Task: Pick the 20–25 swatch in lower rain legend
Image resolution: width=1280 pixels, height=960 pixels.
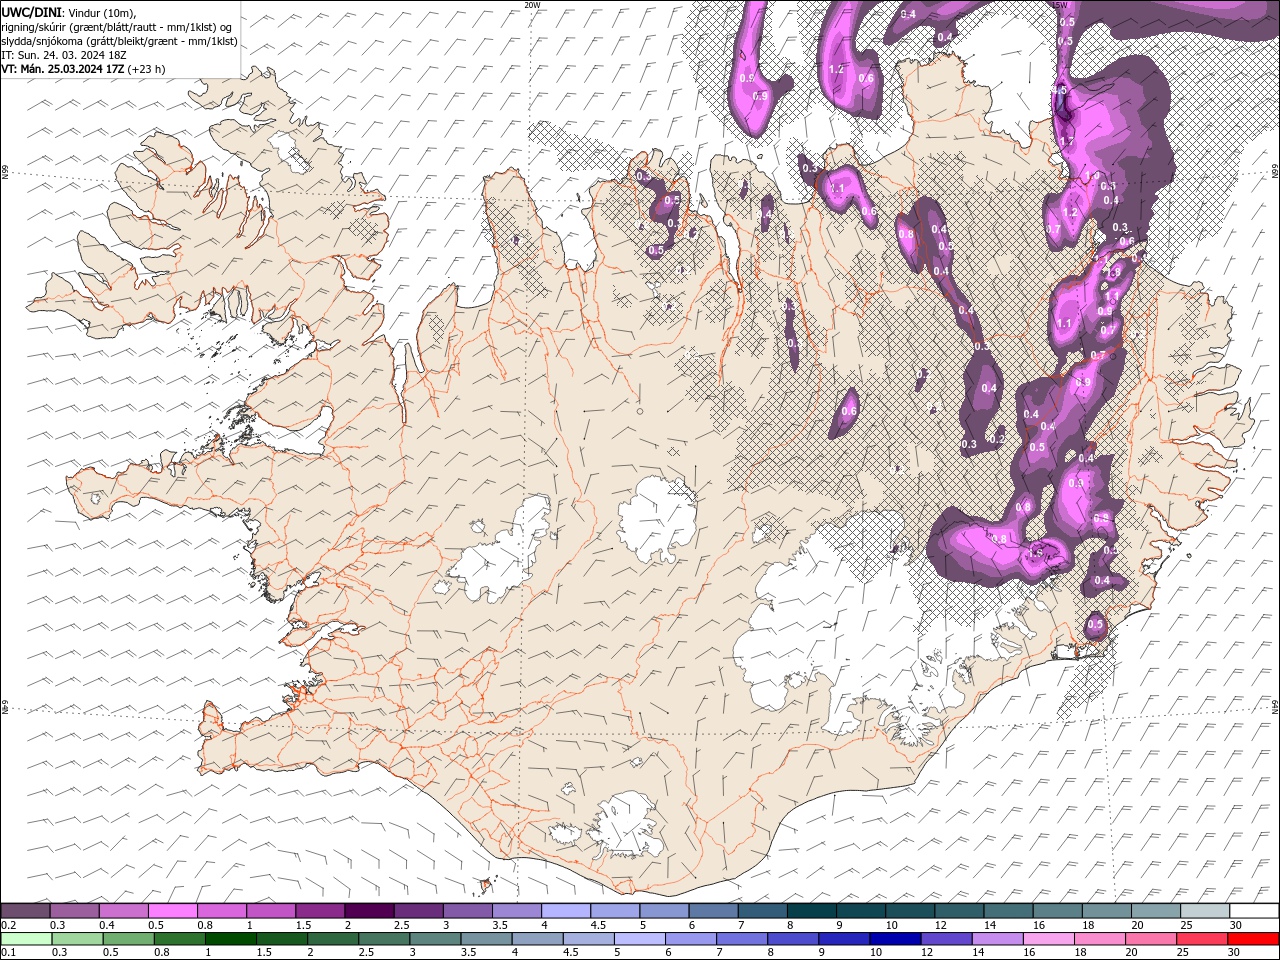Action: click(1150, 939)
